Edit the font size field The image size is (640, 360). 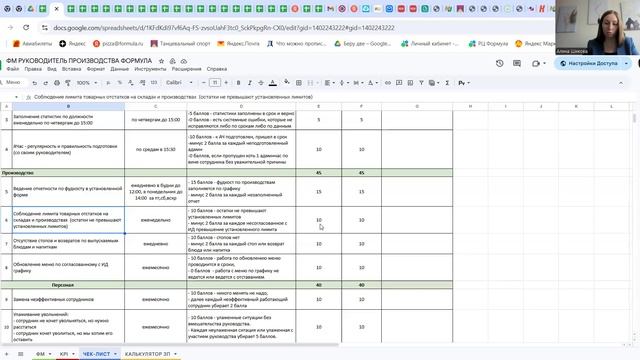tap(215, 83)
